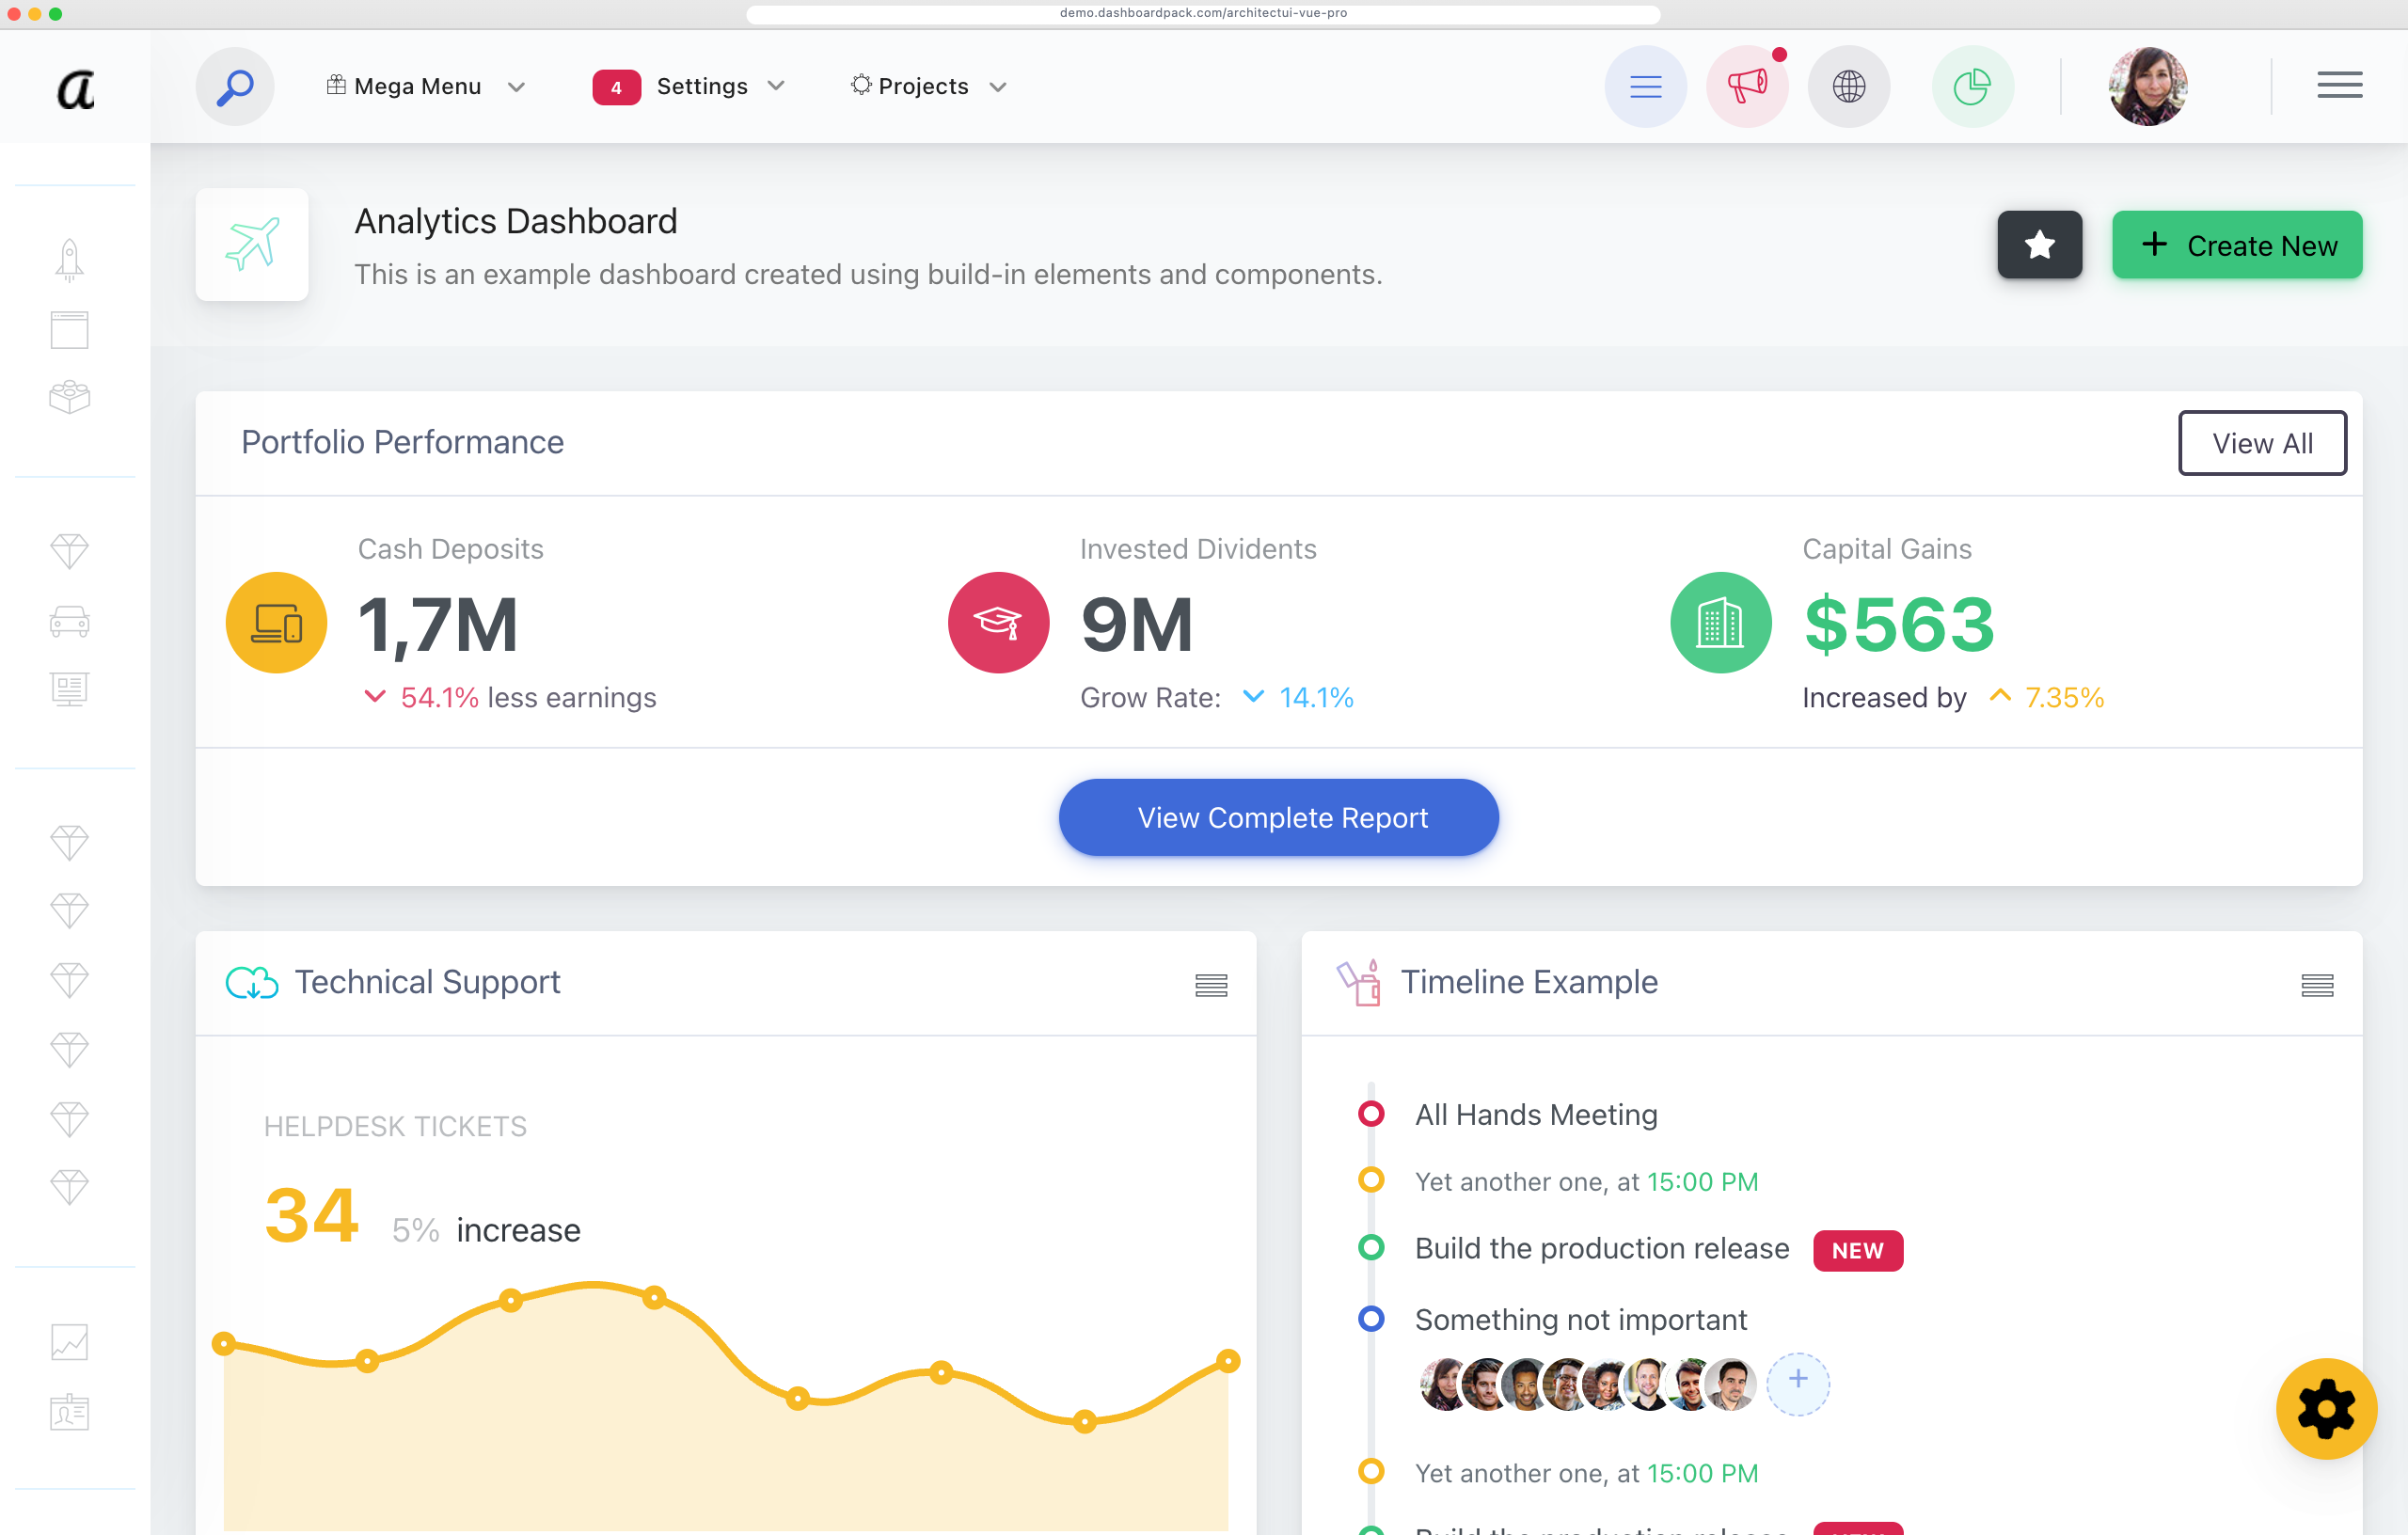The width and height of the screenshot is (2408, 1535).
Task: Click the ArchitectUI logo in header
Action: pyautogui.click(x=75, y=88)
